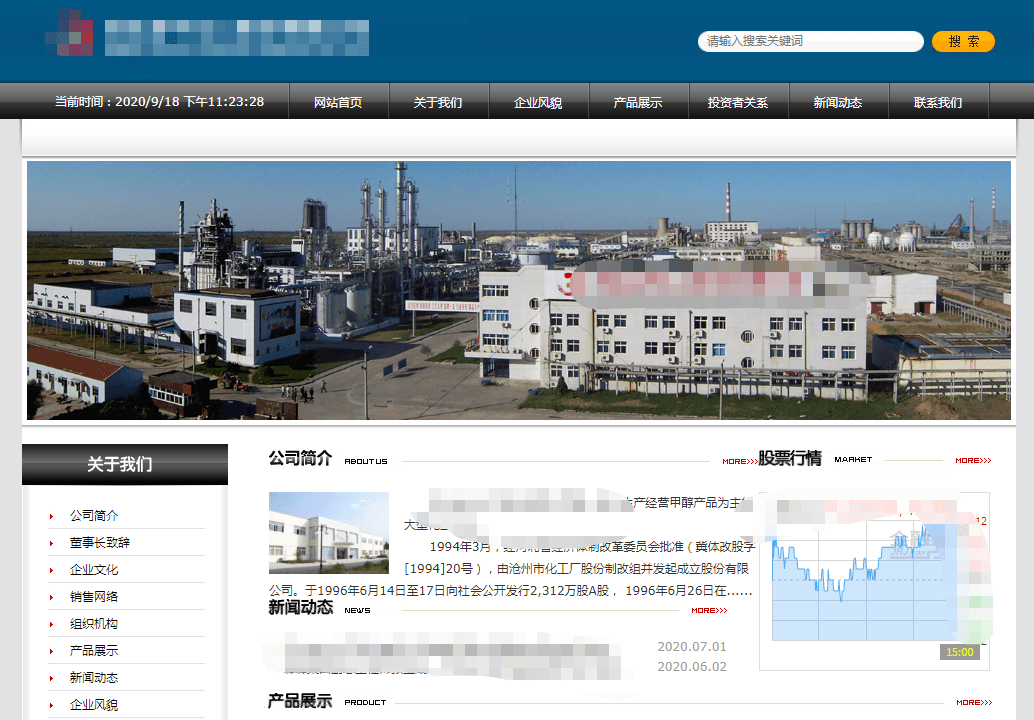Viewport: 1034px width, 720px height.
Task: Open 公司简介 in the left sidebar
Action: [x=94, y=516]
